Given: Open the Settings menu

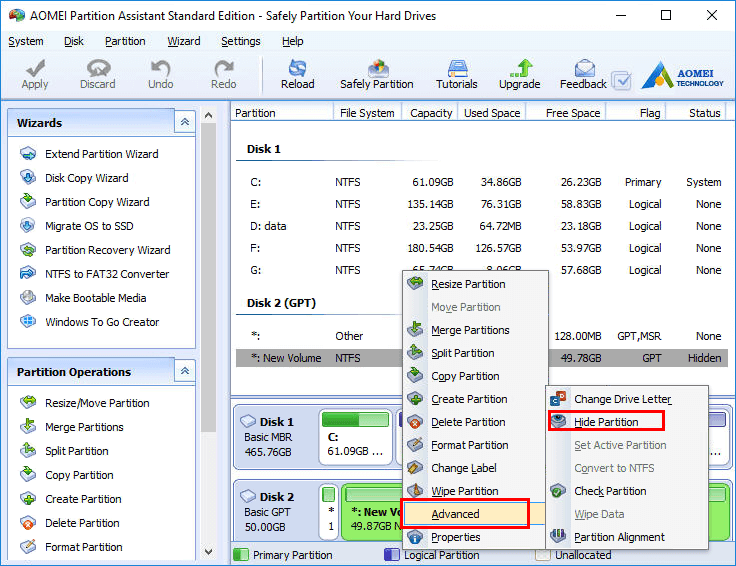Looking at the screenshot, I should pyautogui.click(x=241, y=41).
